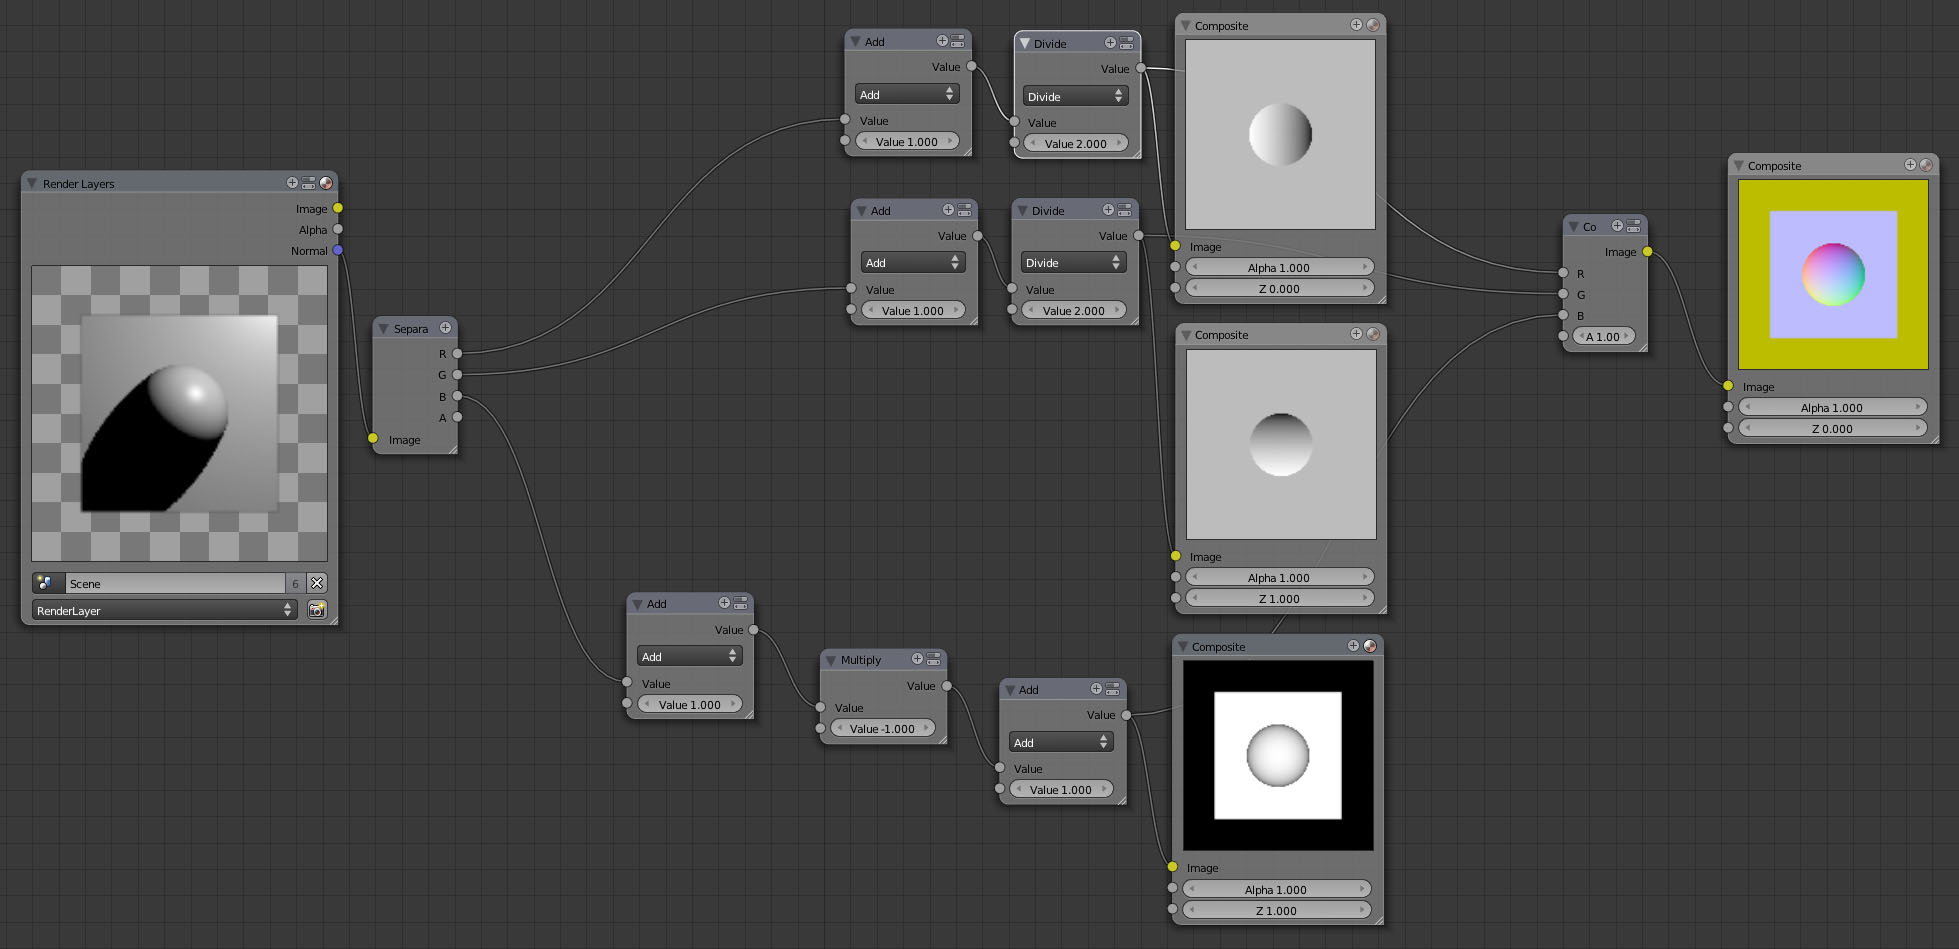Click the plus icon on the Separa node

point(445,328)
